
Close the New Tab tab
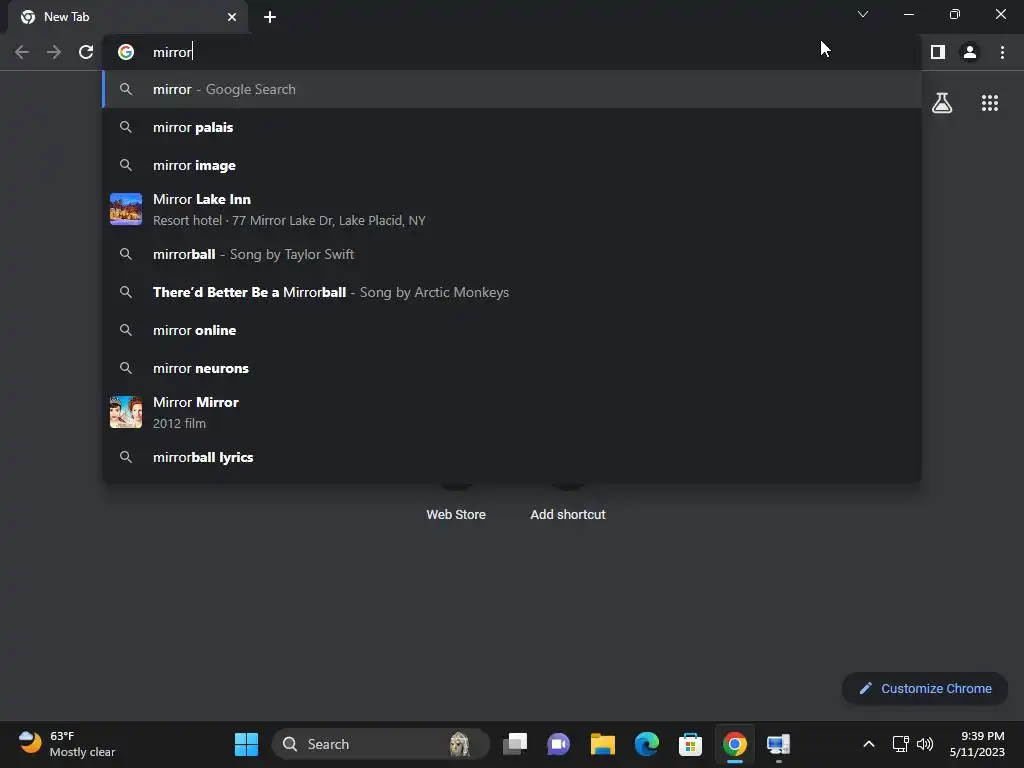232,17
